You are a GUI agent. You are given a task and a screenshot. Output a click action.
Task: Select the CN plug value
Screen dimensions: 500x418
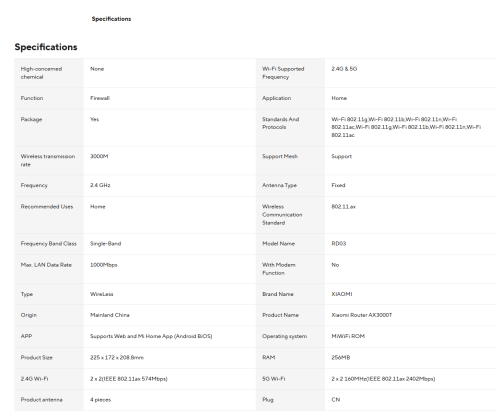pyautogui.click(x=336, y=400)
